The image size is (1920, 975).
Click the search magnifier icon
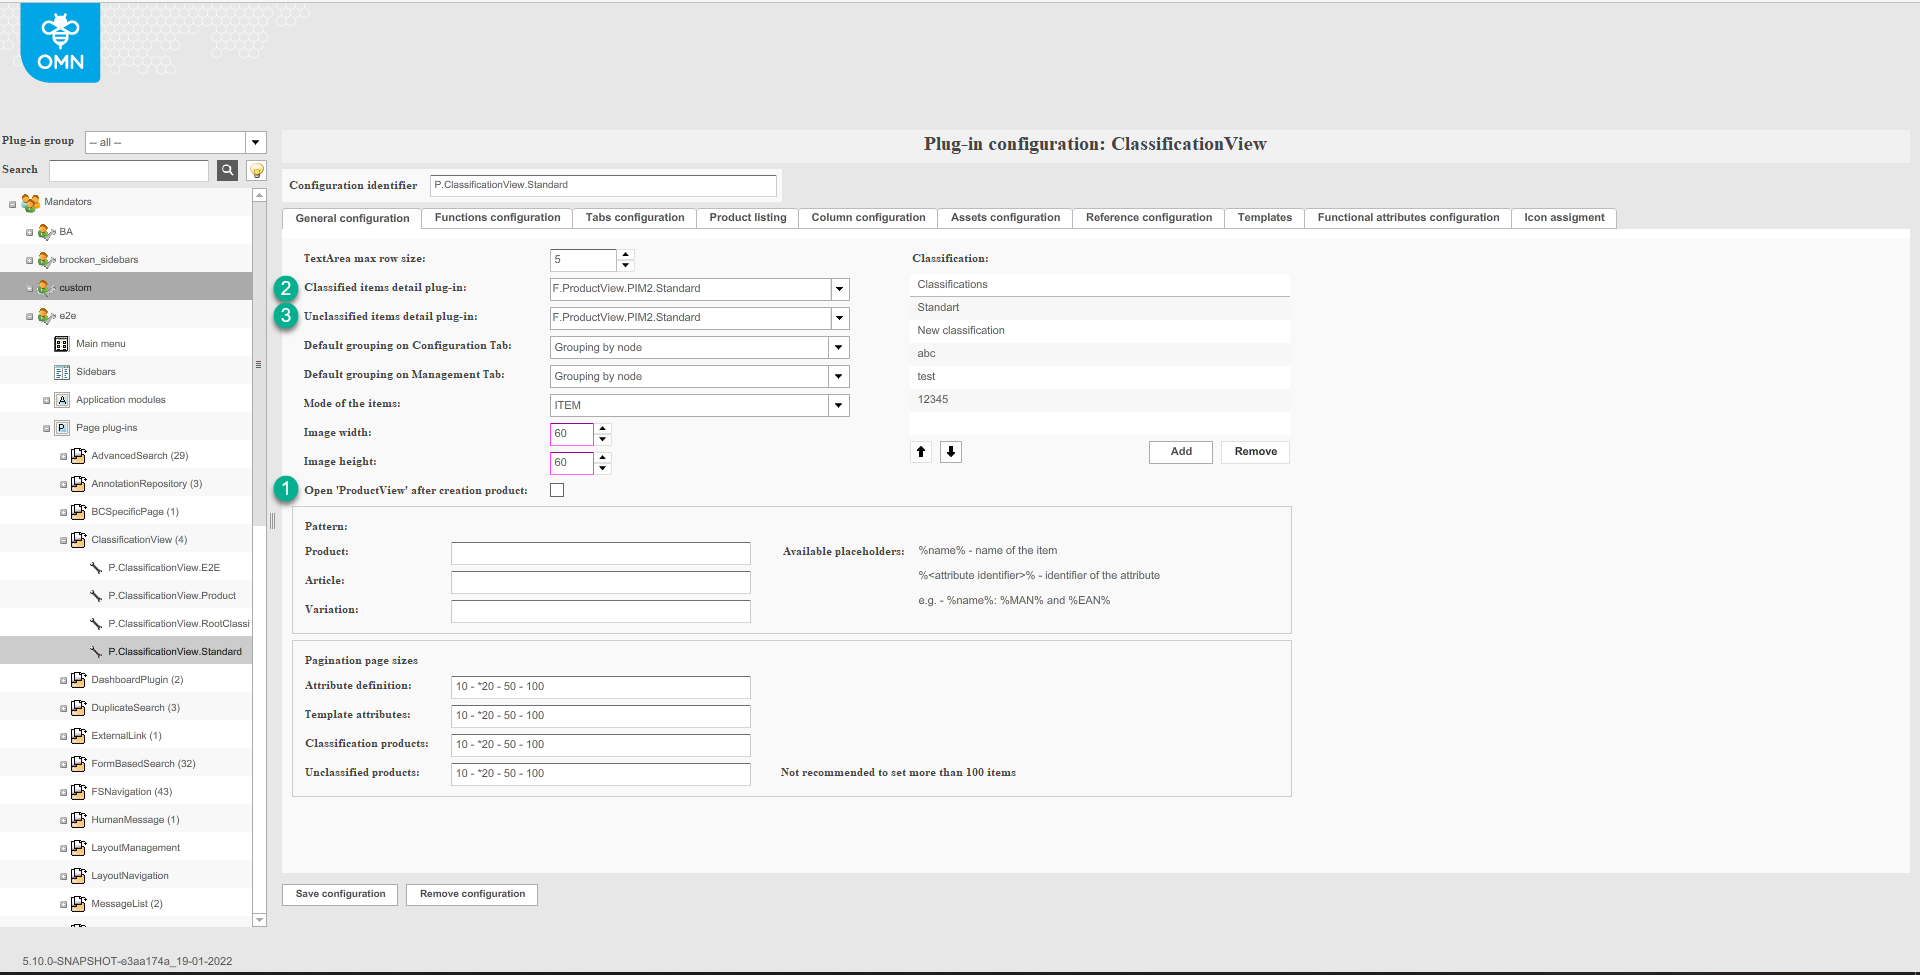(227, 170)
